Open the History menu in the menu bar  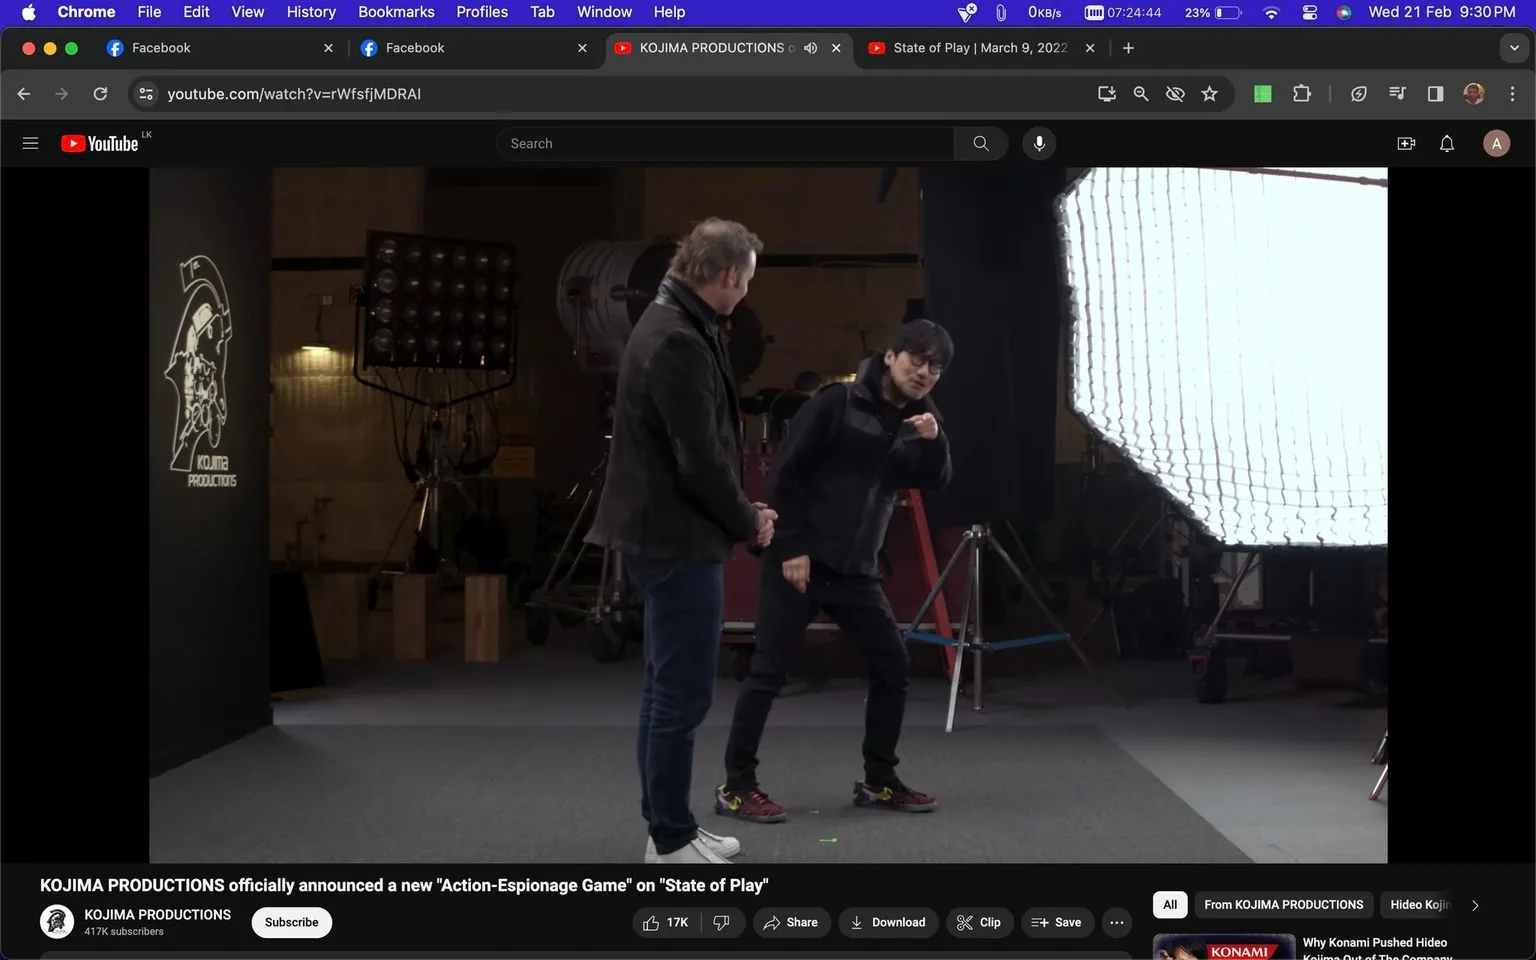click(x=310, y=12)
